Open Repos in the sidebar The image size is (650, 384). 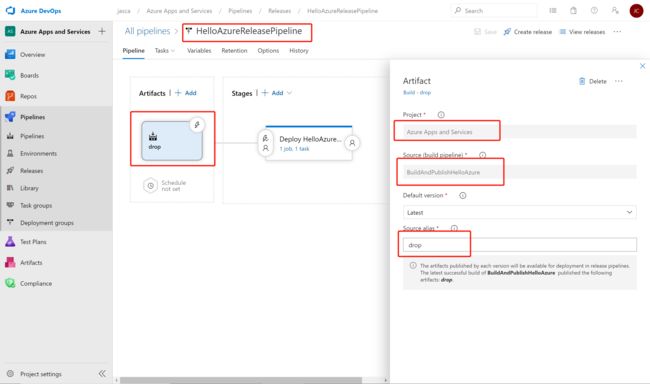[x=28, y=96]
